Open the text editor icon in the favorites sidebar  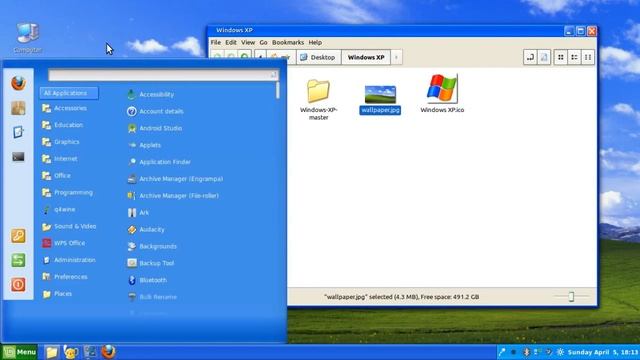coord(18,132)
